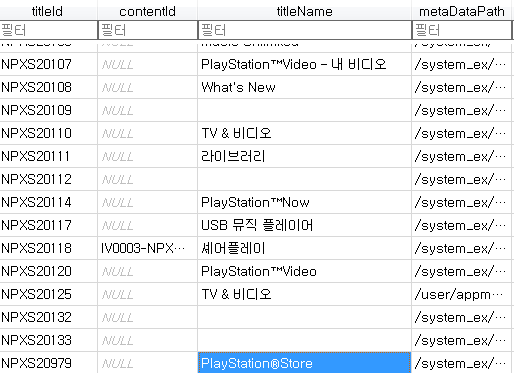This screenshot has height=373, width=514.
Task: Click the metaDataPath column header
Action: click(461, 11)
